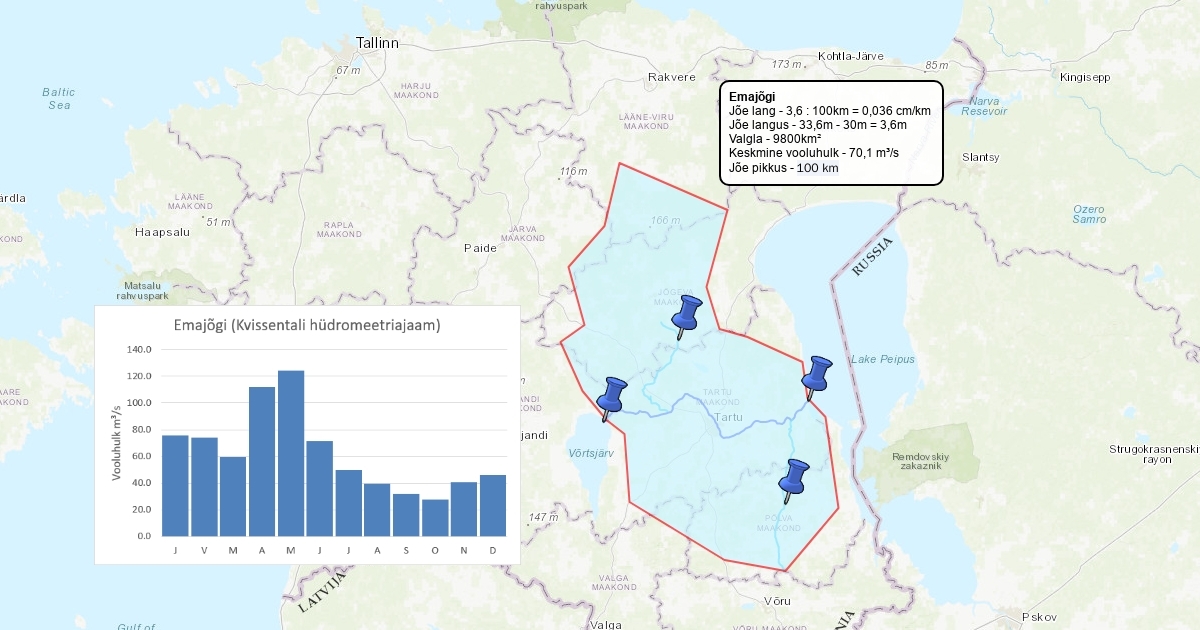This screenshot has width=1200, height=630.
Task: Click the pin on Lake Peipus shore
Action: 816,376
